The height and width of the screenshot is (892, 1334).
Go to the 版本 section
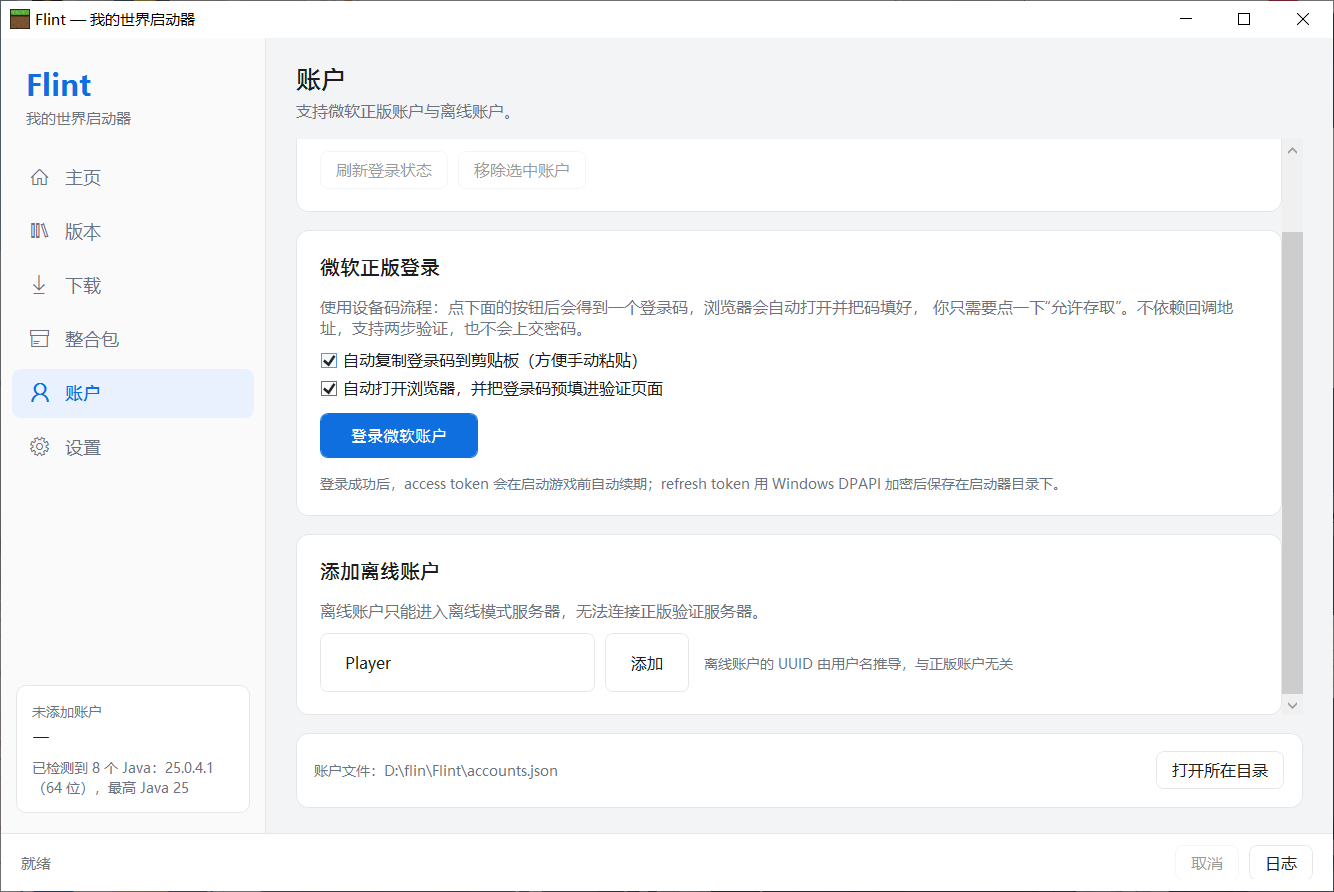(133, 232)
